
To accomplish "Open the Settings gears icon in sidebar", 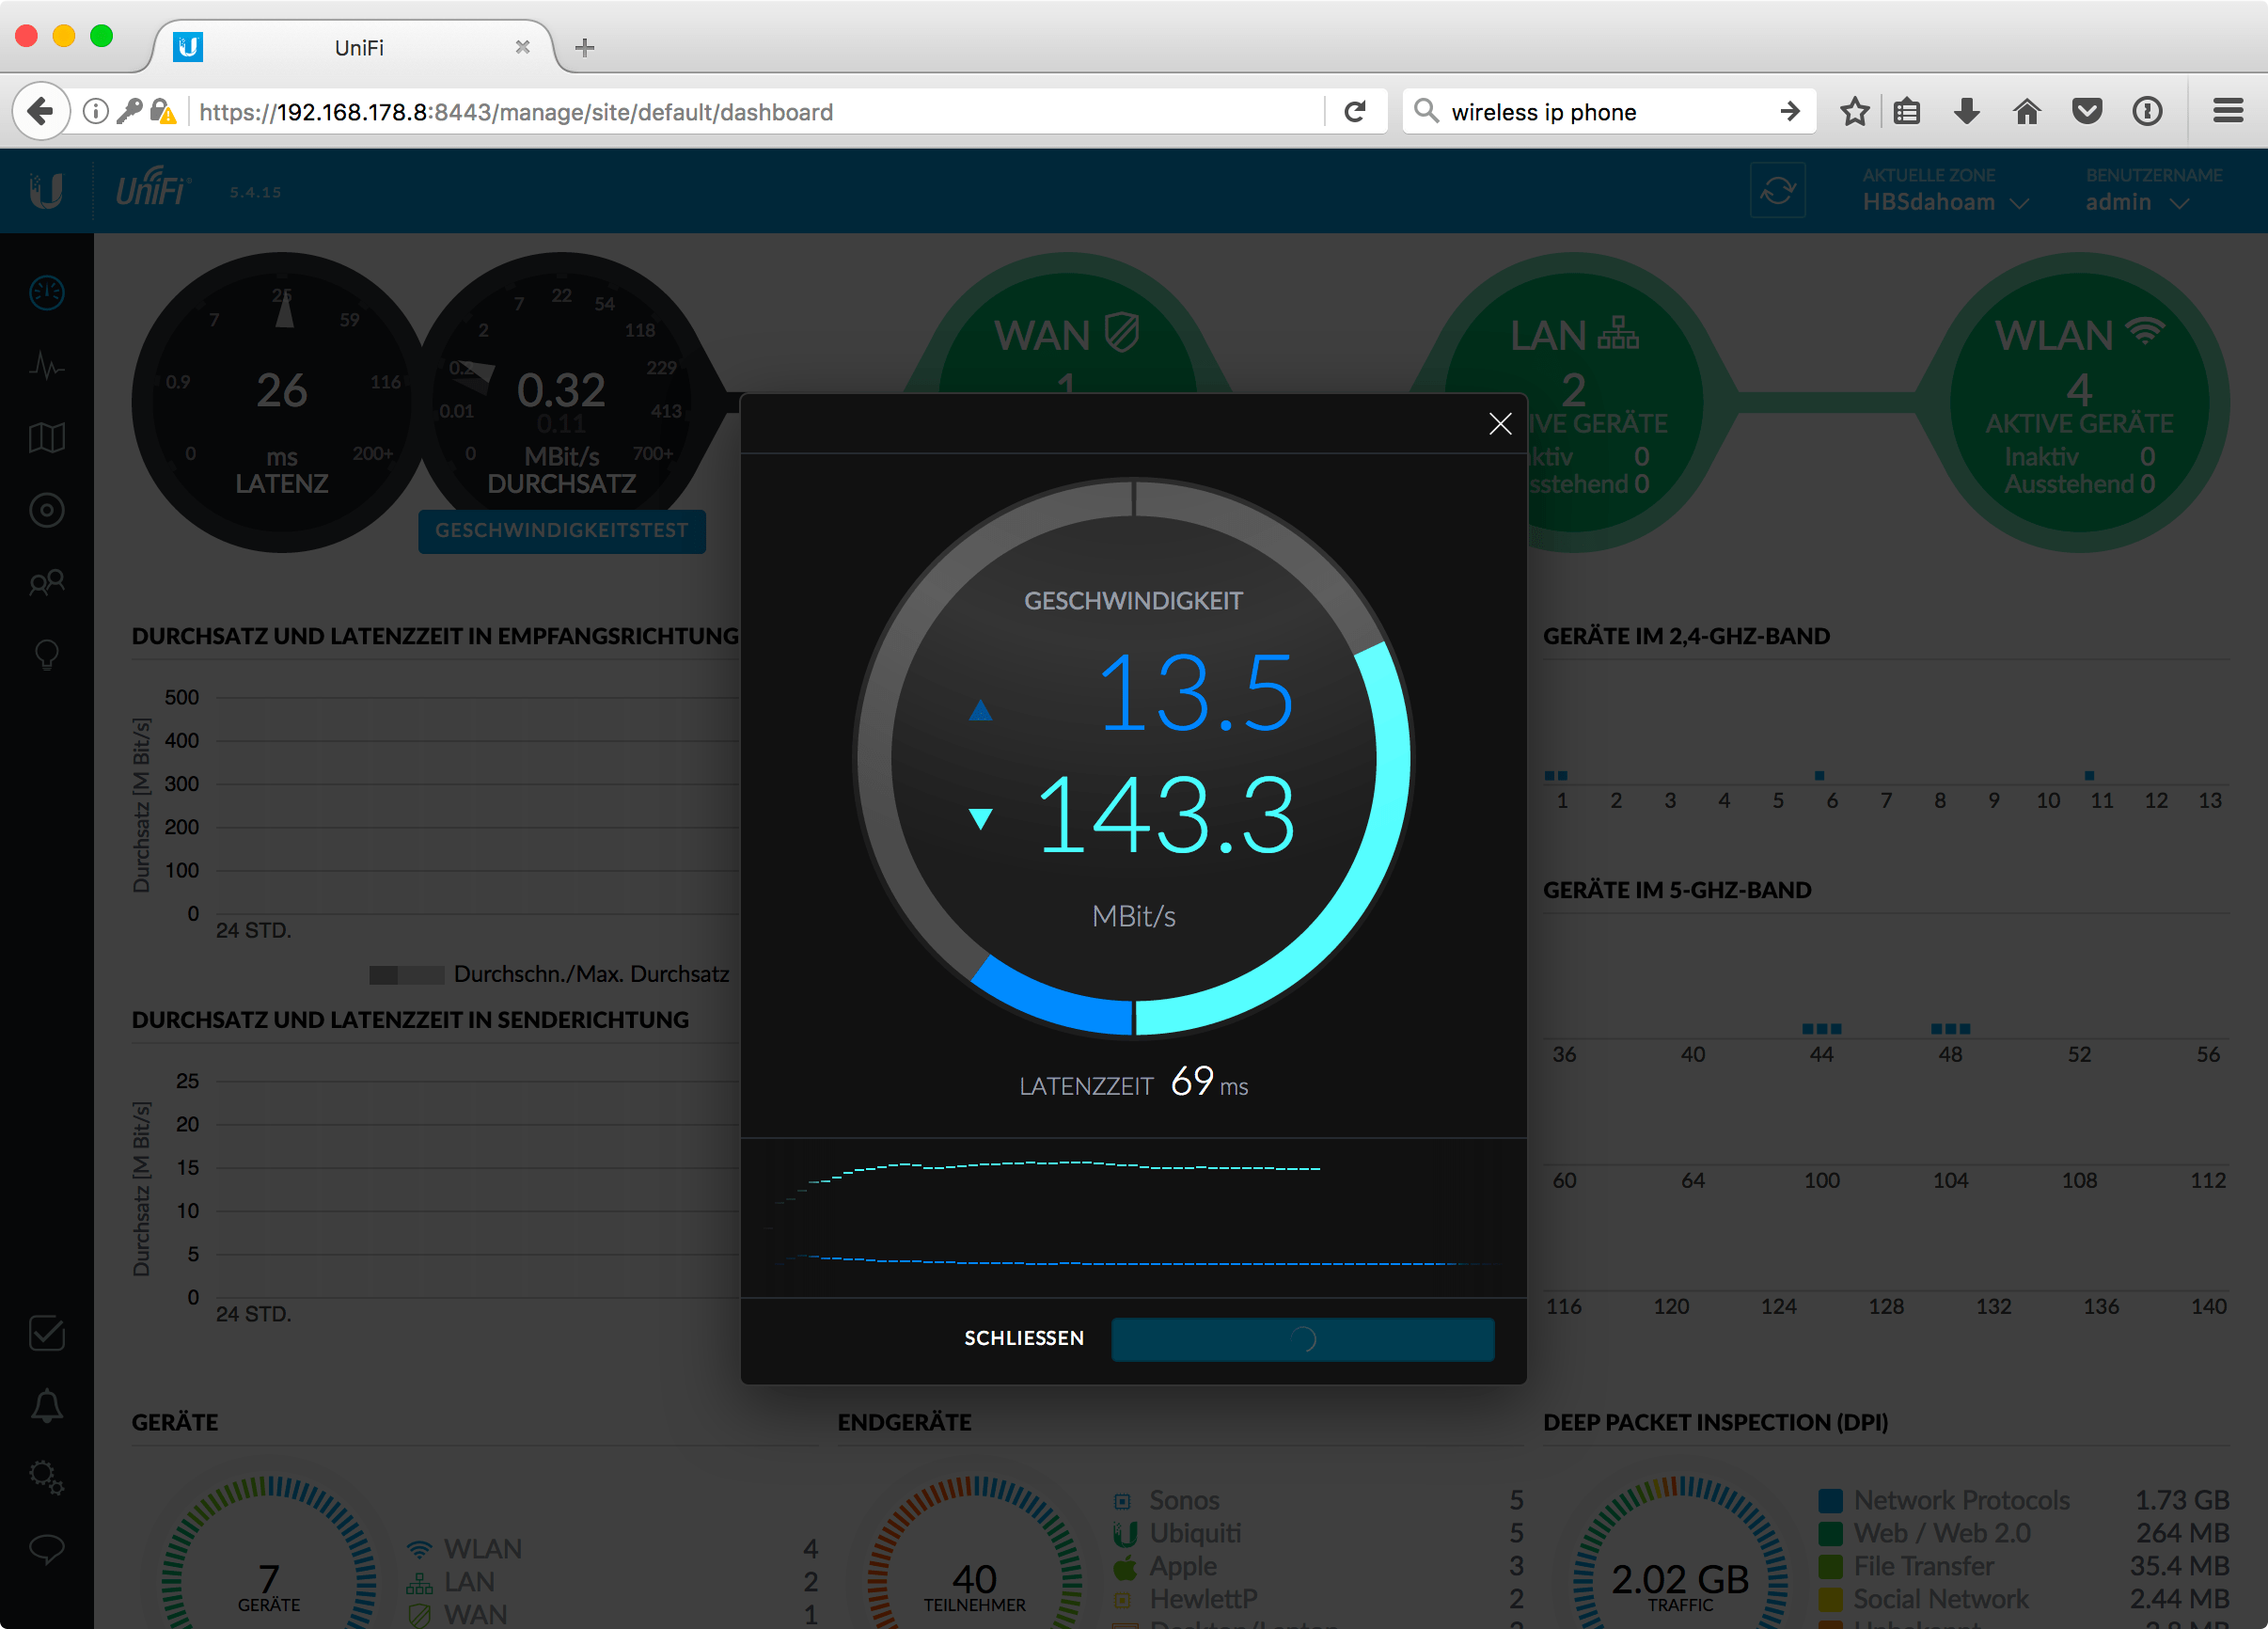I will pos(46,1477).
